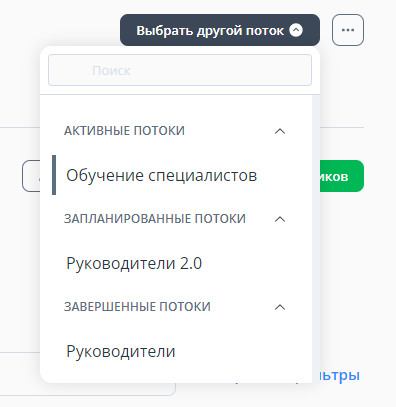The image size is (396, 407).
Task: Focus the 'Поиск' search field
Action: pyautogui.click(x=180, y=70)
